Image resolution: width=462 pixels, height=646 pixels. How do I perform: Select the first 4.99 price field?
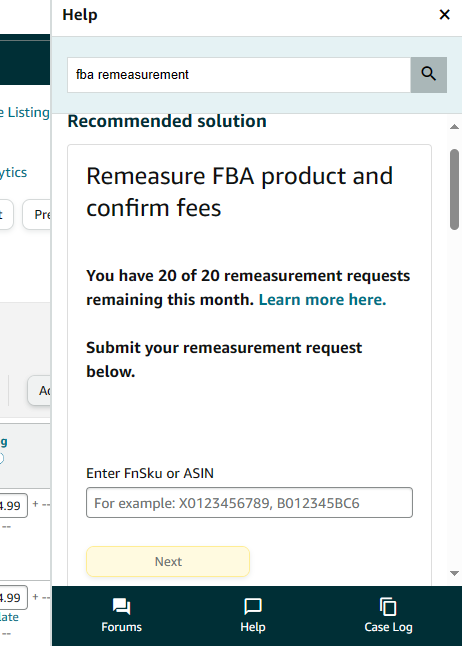pyautogui.click(x=13, y=505)
